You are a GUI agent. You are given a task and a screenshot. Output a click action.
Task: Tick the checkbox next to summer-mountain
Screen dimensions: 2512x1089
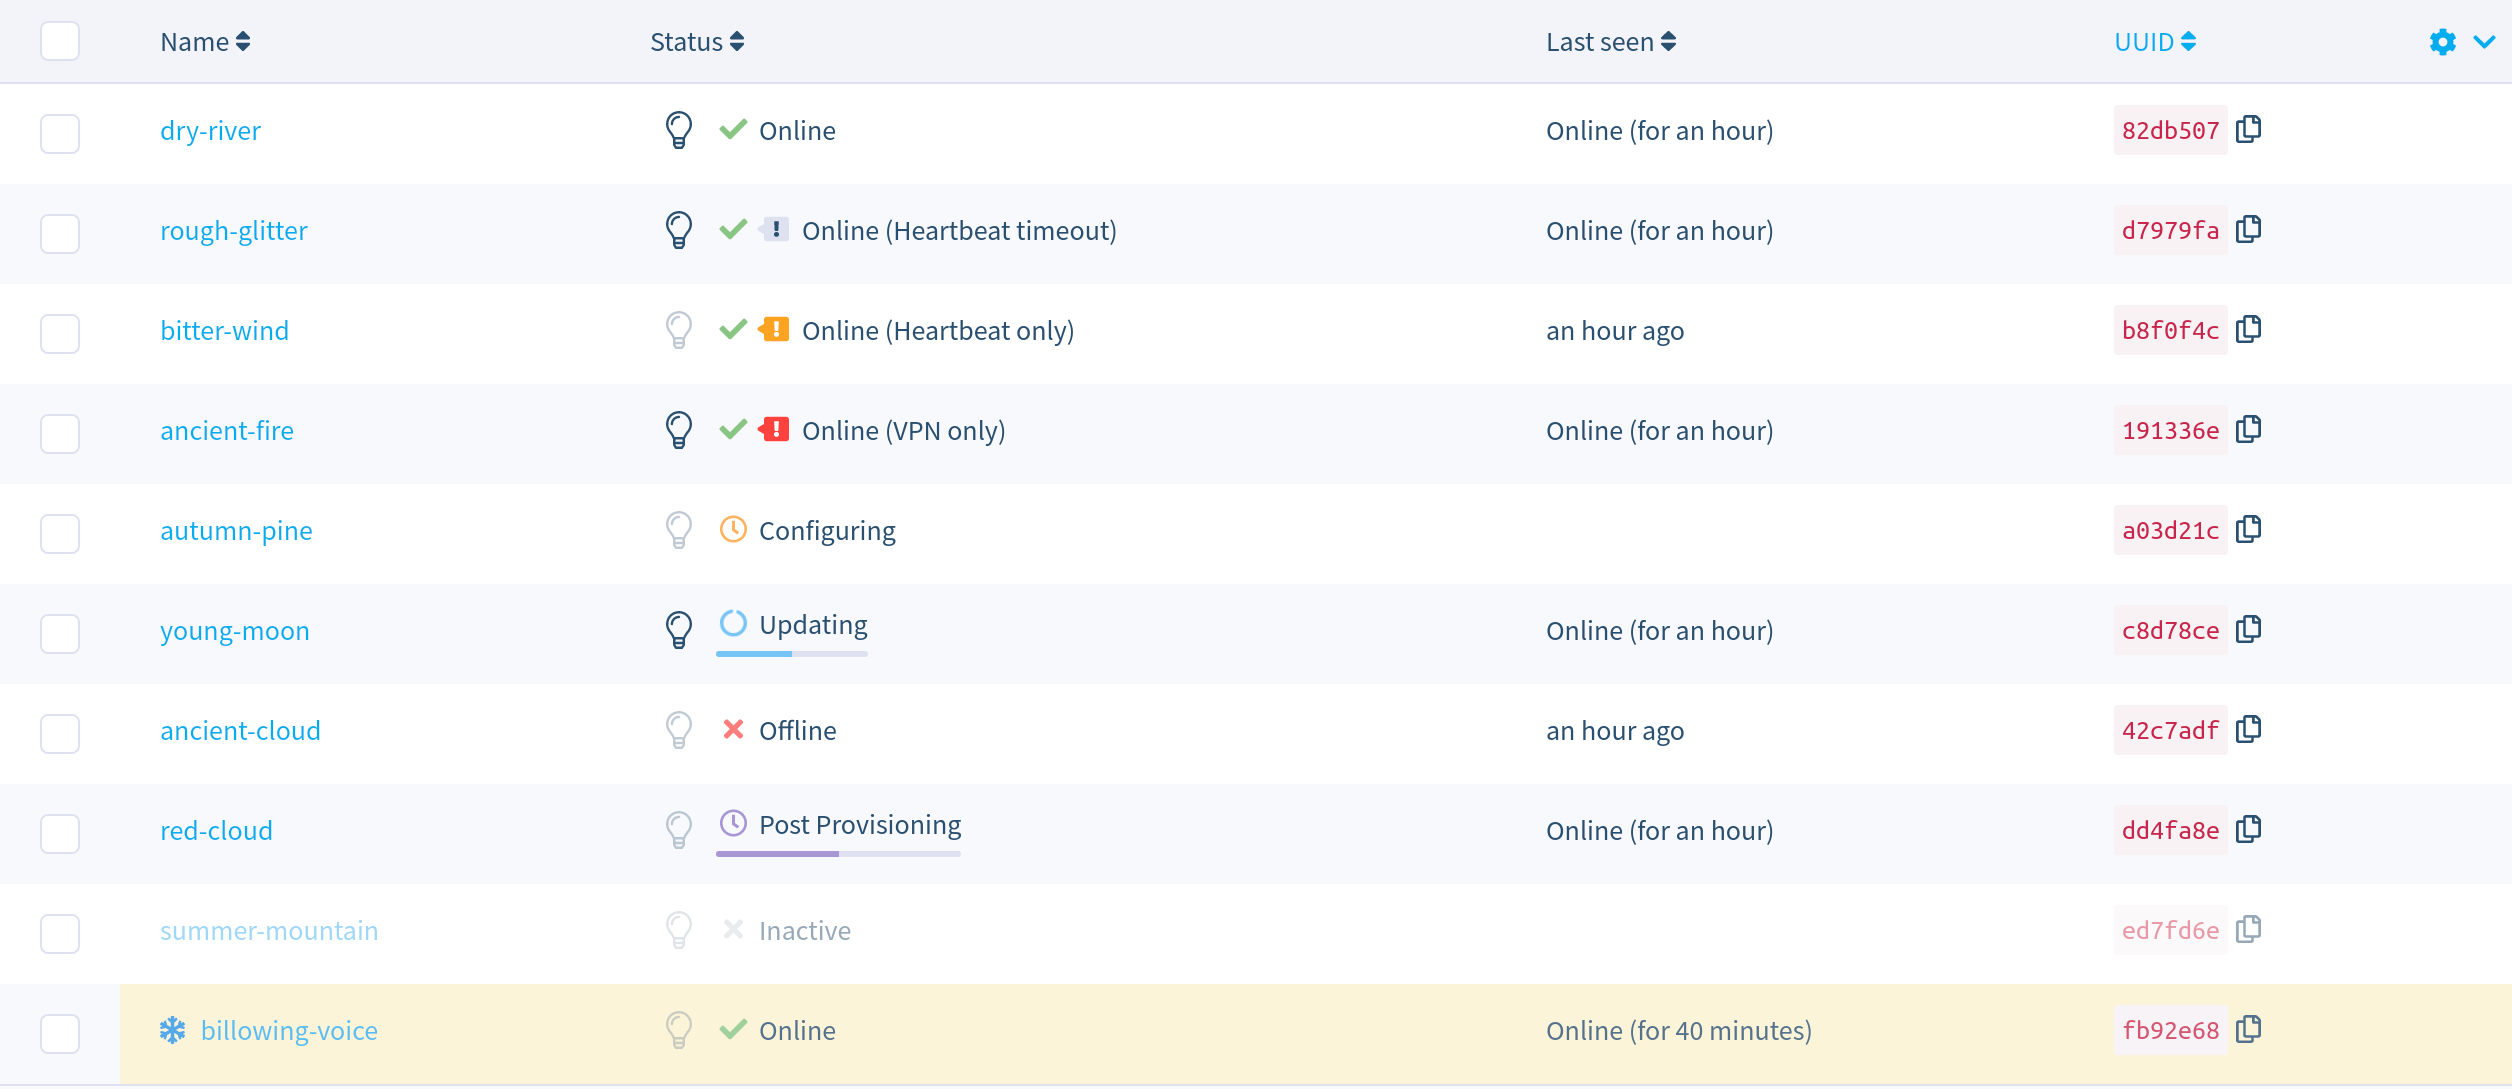pos(60,934)
